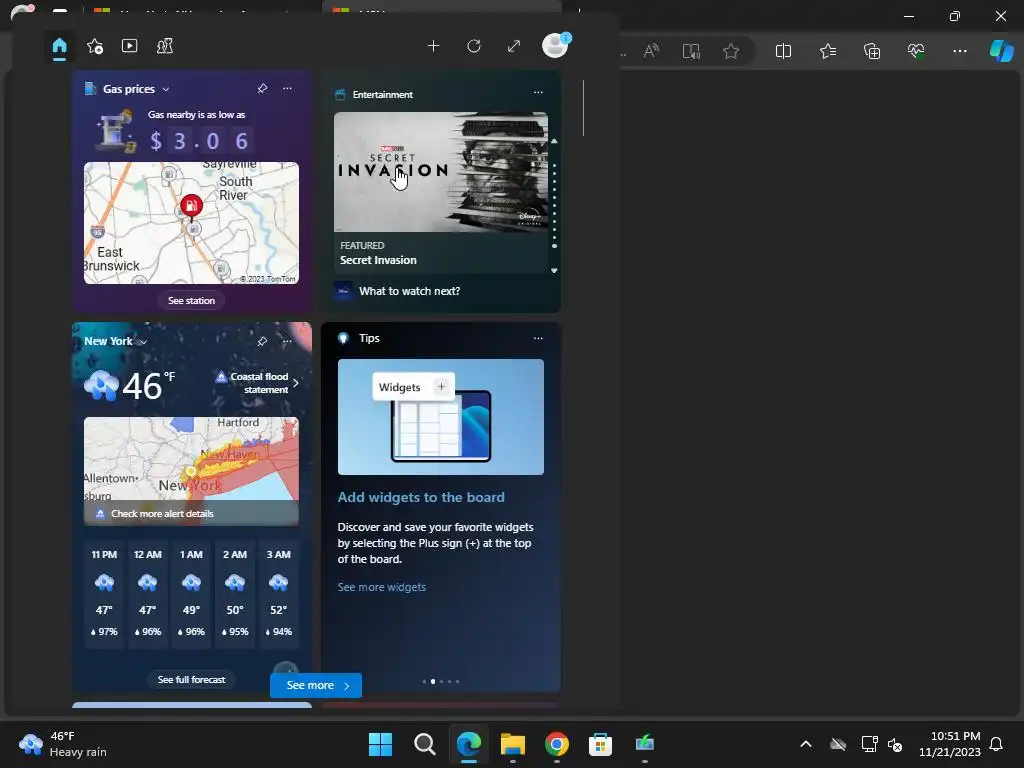Image resolution: width=1024 pixels, height=768 pixels.
Task: Click See full forecast button
Action: pyautogui.click(x=191, y=679)
